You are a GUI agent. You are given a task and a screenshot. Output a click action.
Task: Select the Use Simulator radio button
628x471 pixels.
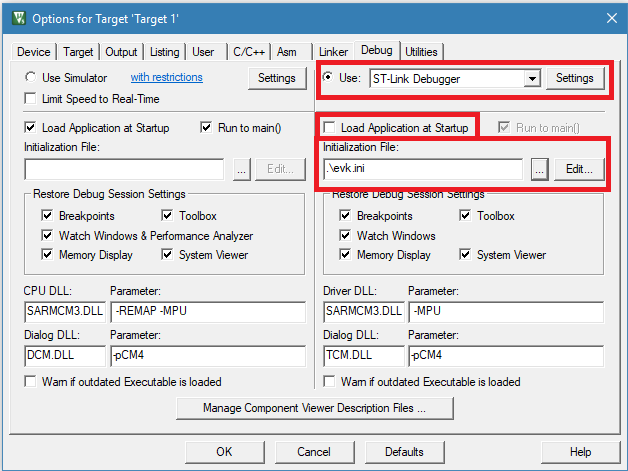tap(32, 77)
